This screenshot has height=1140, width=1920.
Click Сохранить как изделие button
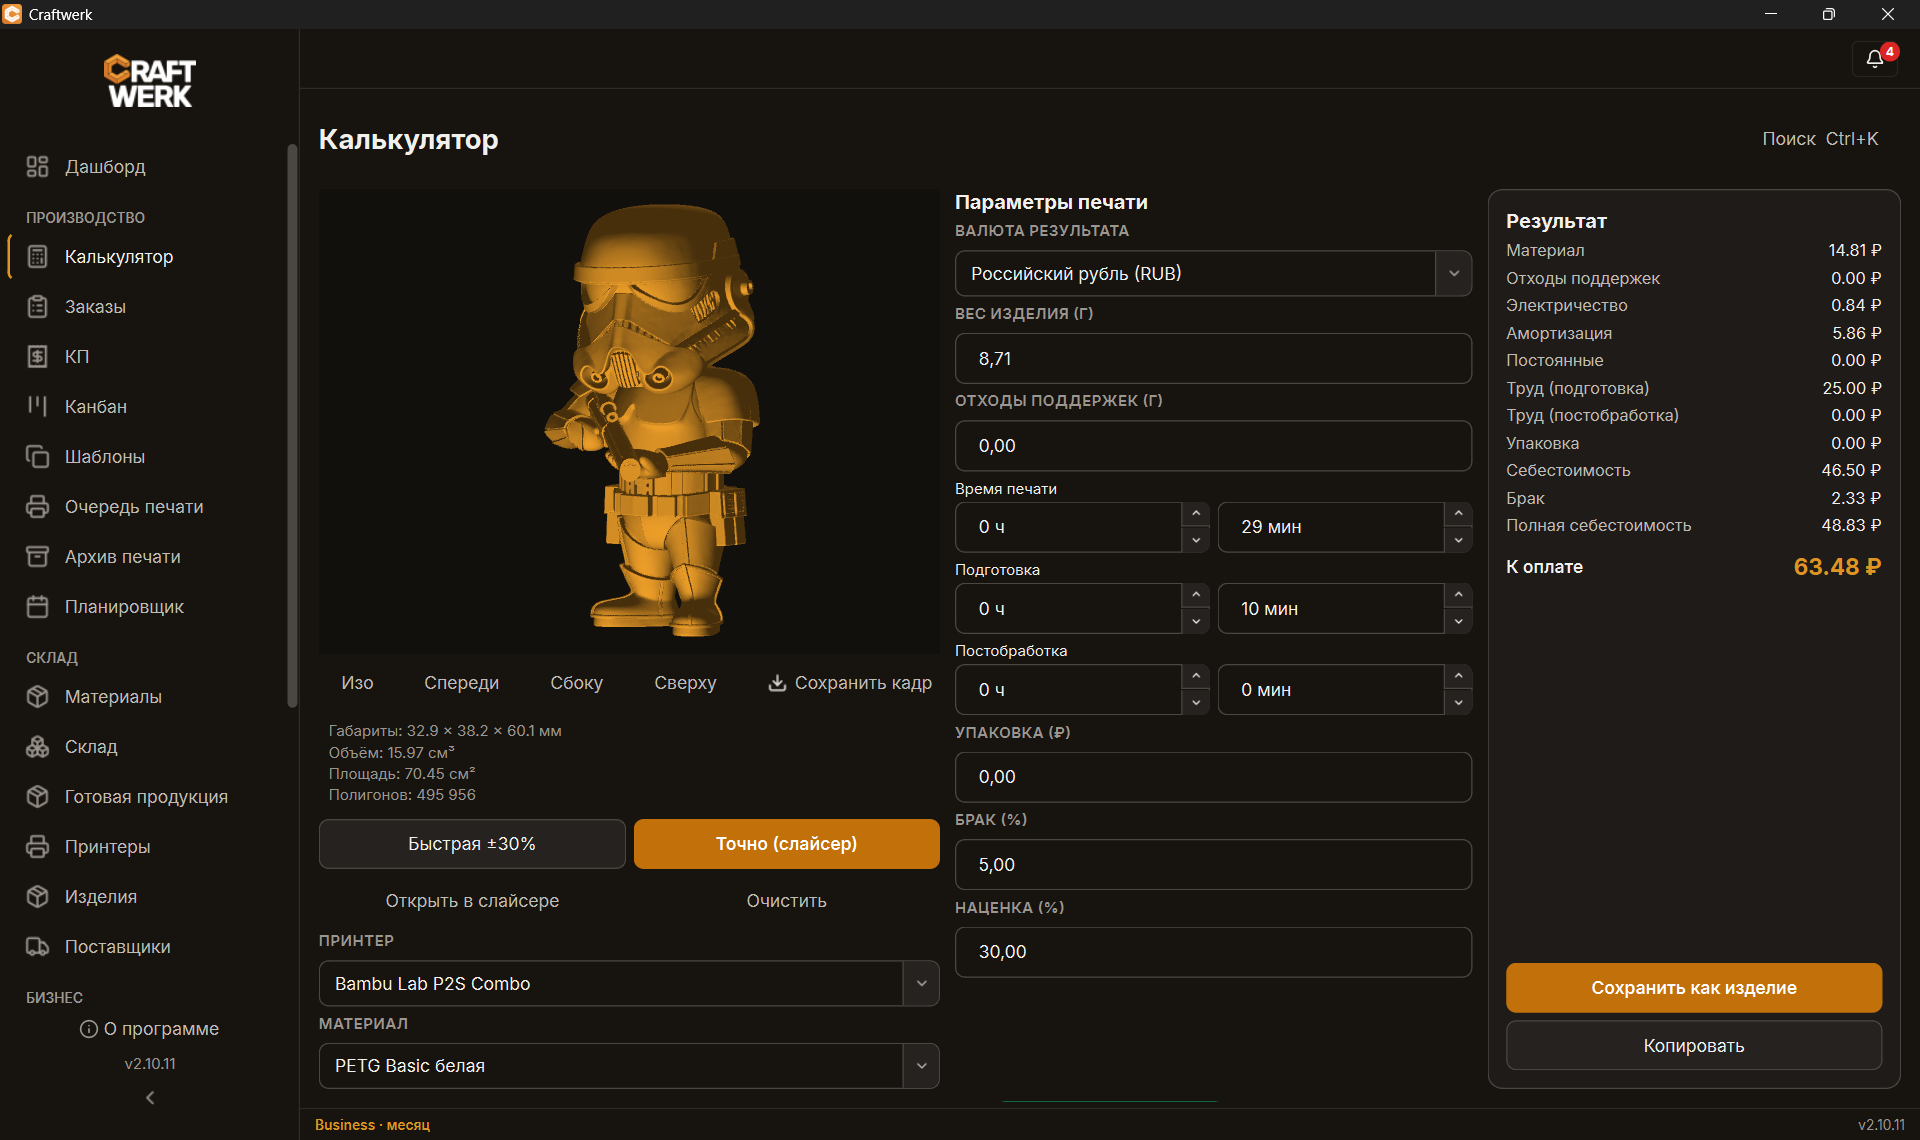point(1694,988)
